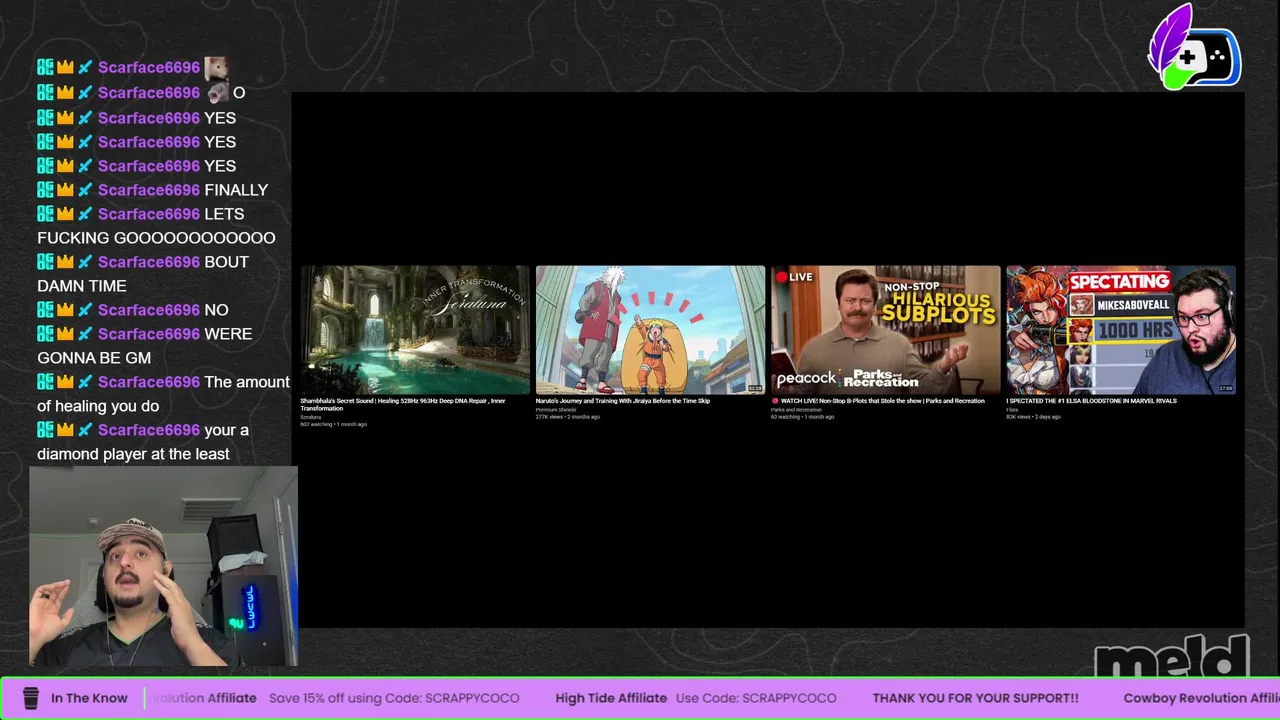The image size is (1280, 720).
Task: Open the Parks and Recreation channel name
Action: (x=796, y=410)
